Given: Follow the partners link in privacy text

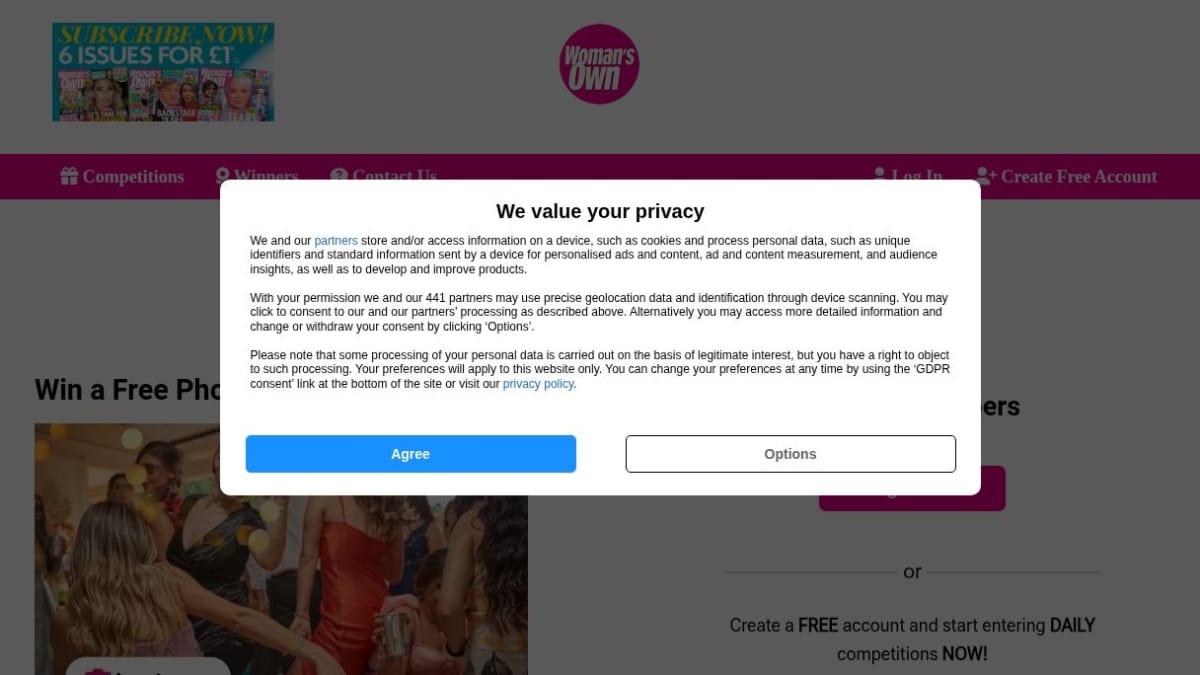Looking at the screenshot, I should [336, 241].
